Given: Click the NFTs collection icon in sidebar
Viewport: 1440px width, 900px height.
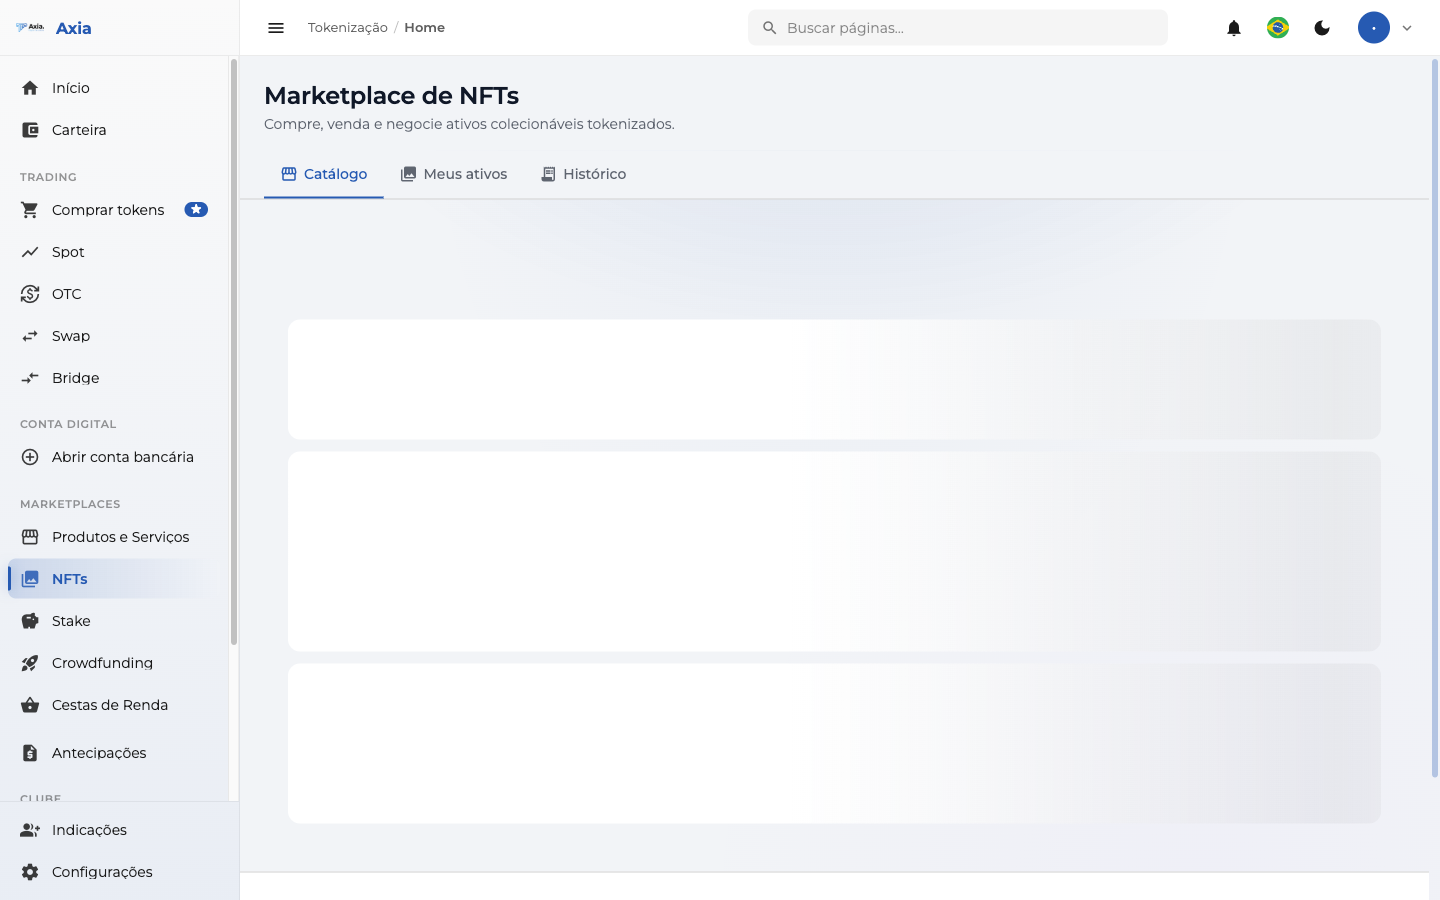Looking at the screenshot, I should click(x=30, y=579).
